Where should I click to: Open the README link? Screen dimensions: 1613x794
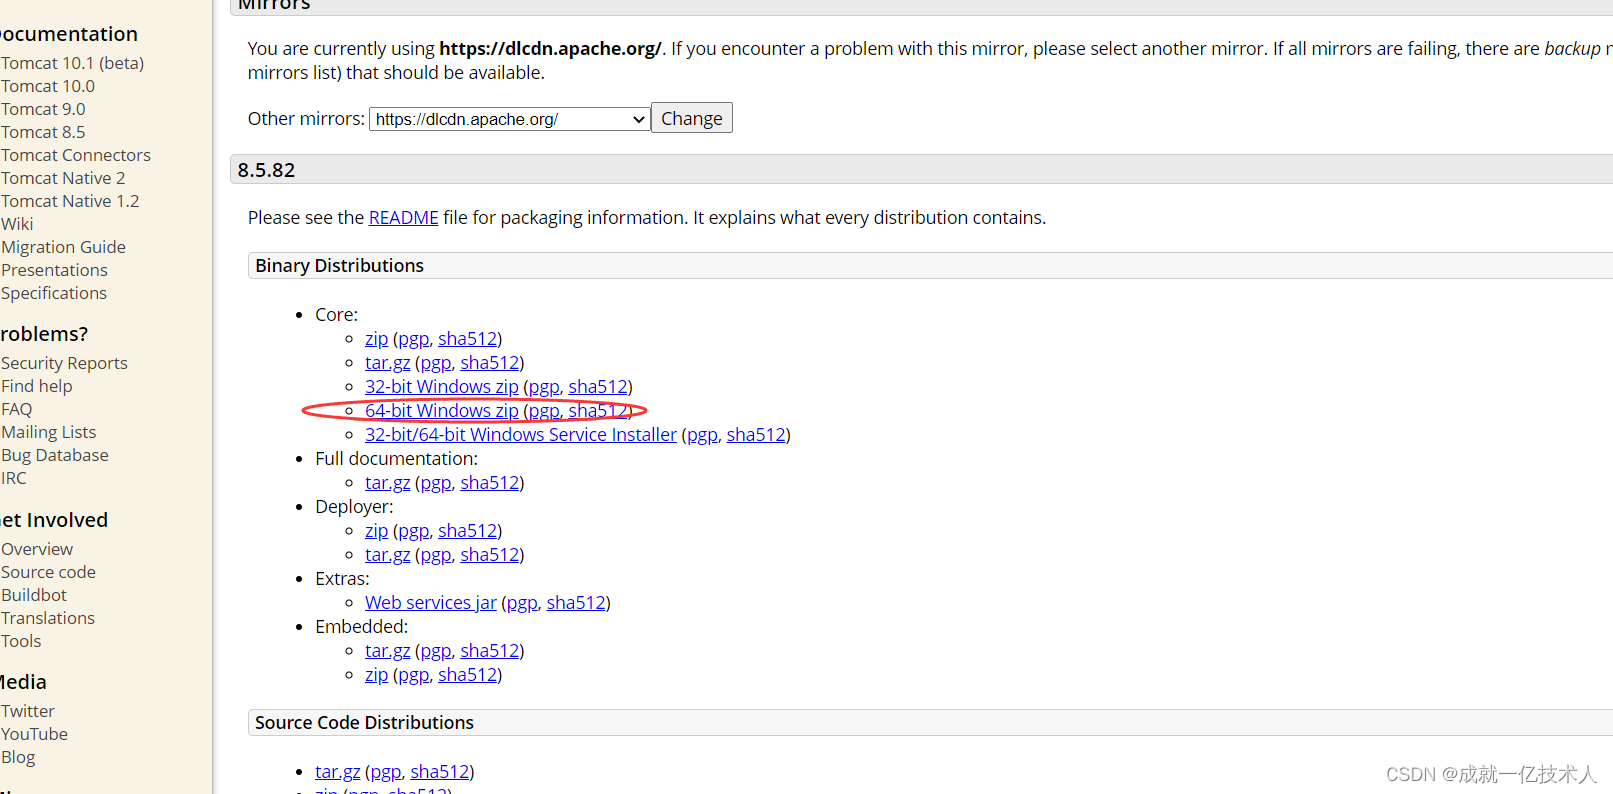point(404,217)
